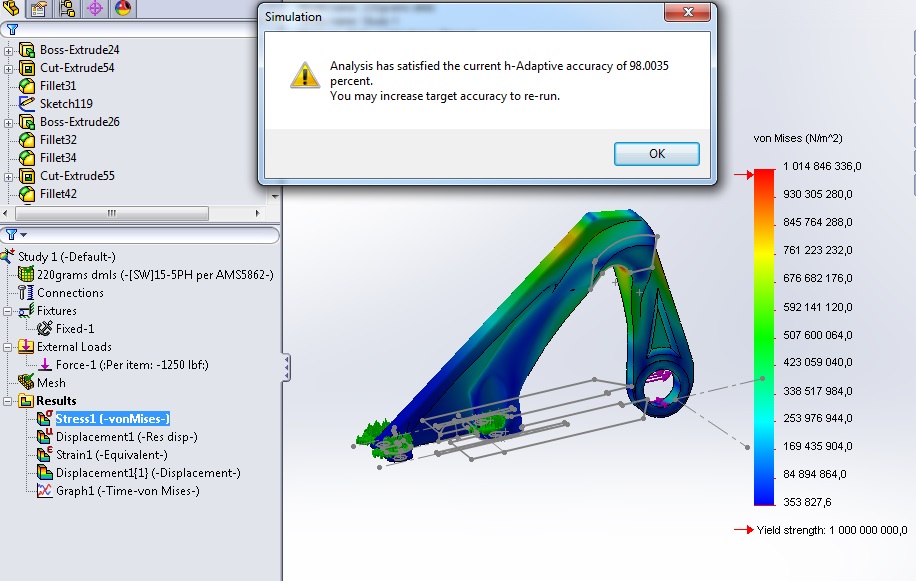Image resolution: width=916 pixels, height=581 pixels.
Task: Click the Strain1 plot icon
Action: 44,454
